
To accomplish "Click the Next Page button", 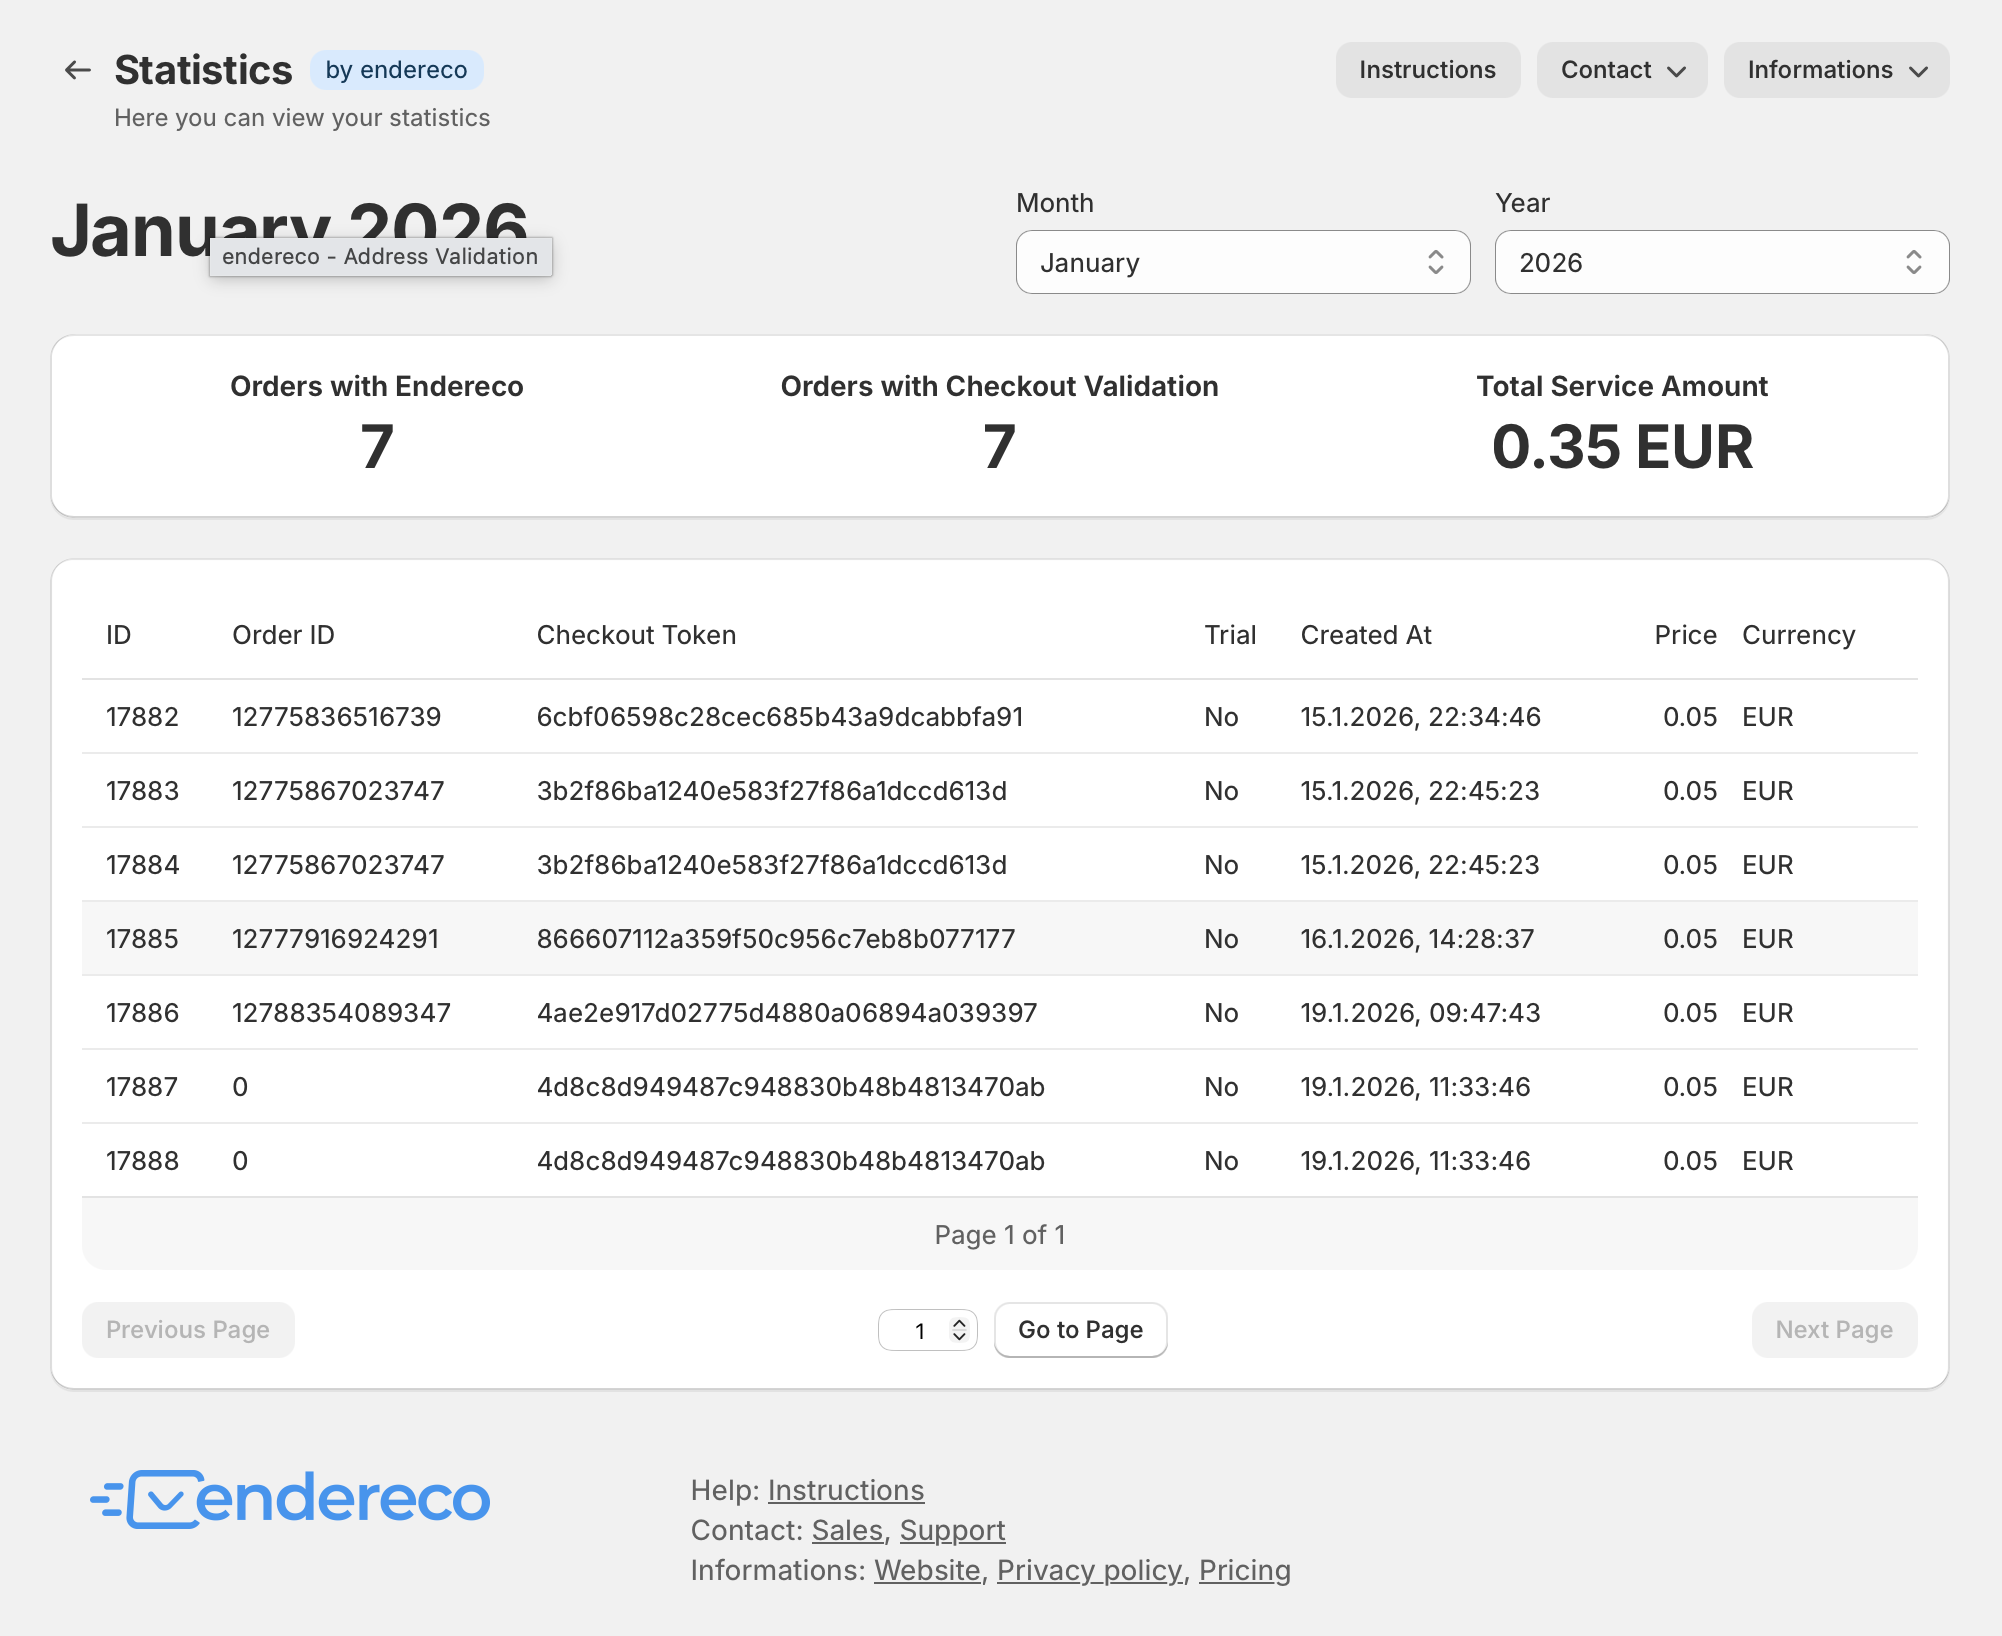I will point(1834,1330).
